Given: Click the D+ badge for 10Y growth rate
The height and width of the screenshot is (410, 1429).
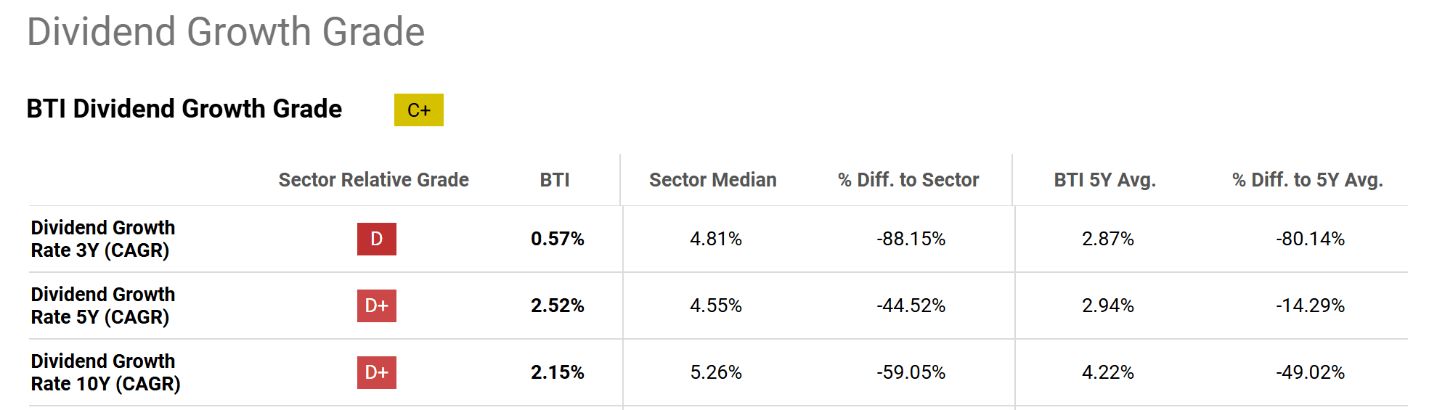Looking at the screenshot, I should tap(376, 372).
